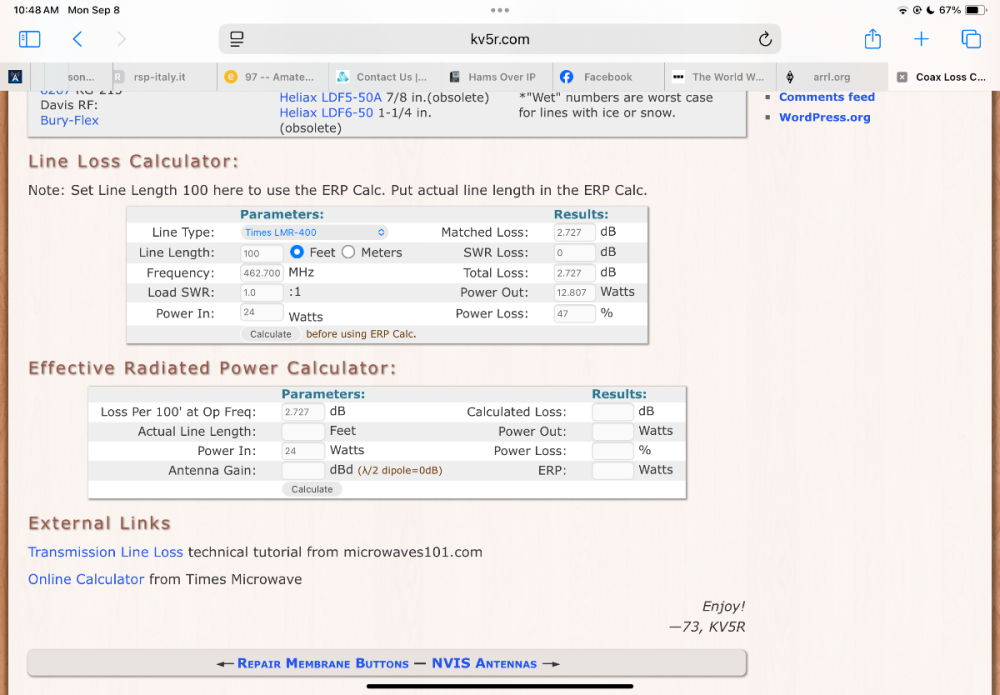Show the tab overview grid
This screenshot has width=1000, height=695.
(970, 39)
